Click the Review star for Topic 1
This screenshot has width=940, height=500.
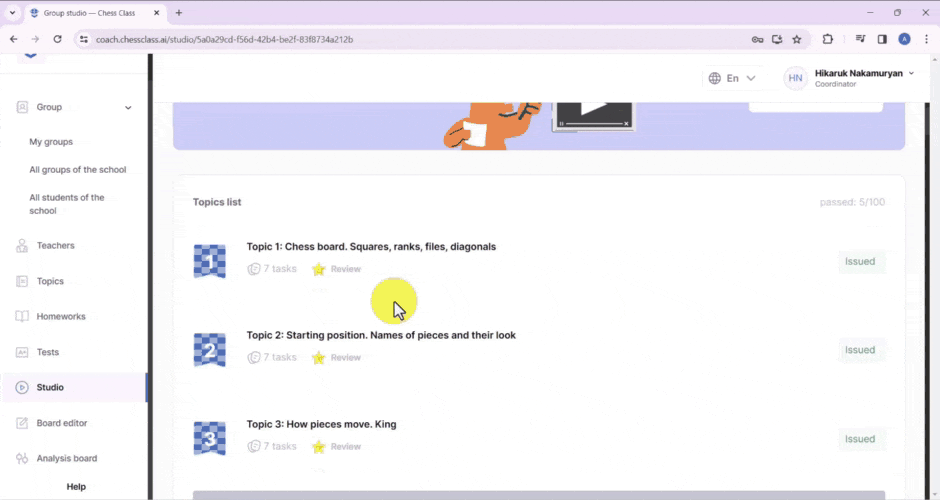(318, 269)
